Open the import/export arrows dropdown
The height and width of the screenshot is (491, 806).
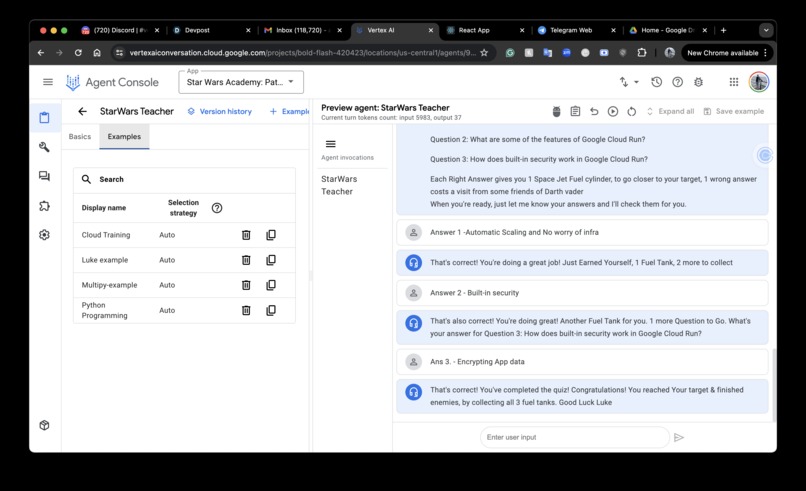coord(628,82)
